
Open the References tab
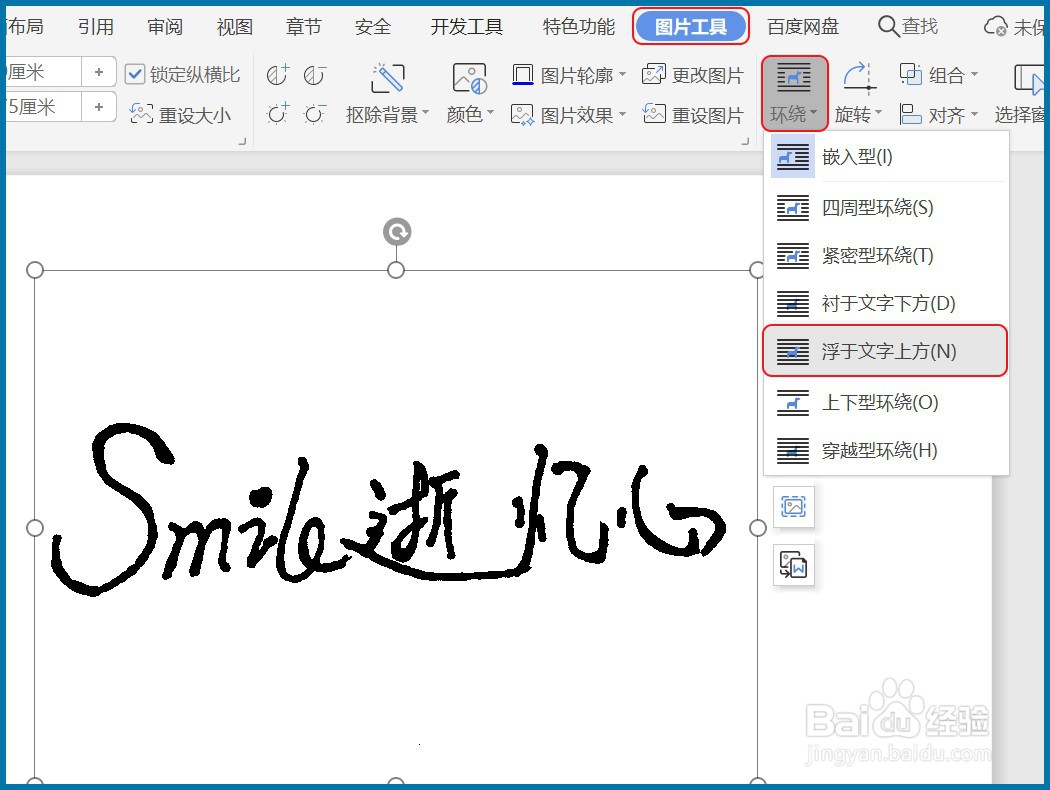(x=96, y=27)
